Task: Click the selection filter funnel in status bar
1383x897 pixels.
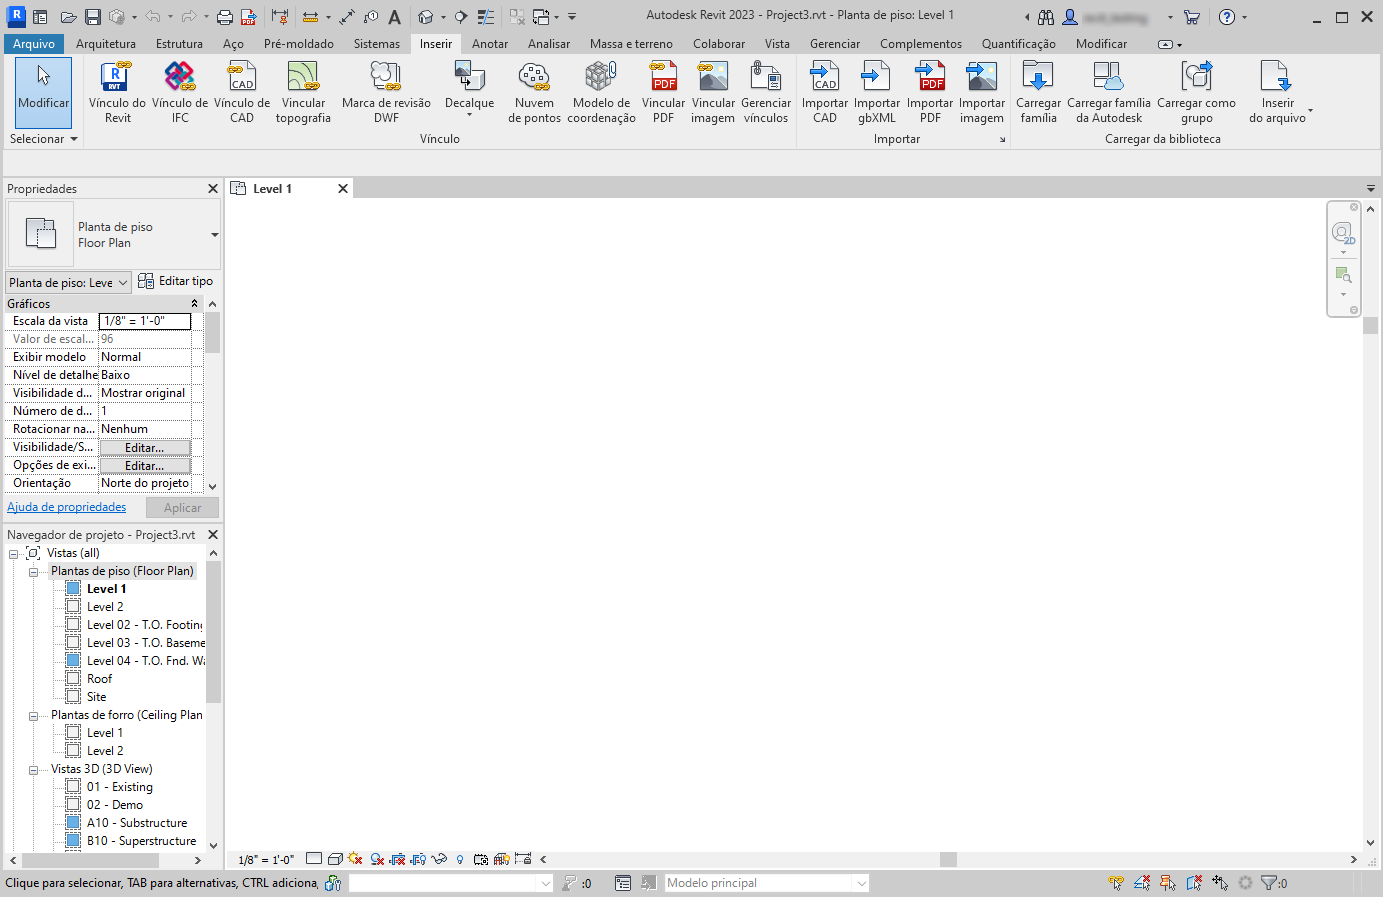Action: [1270, 883]
